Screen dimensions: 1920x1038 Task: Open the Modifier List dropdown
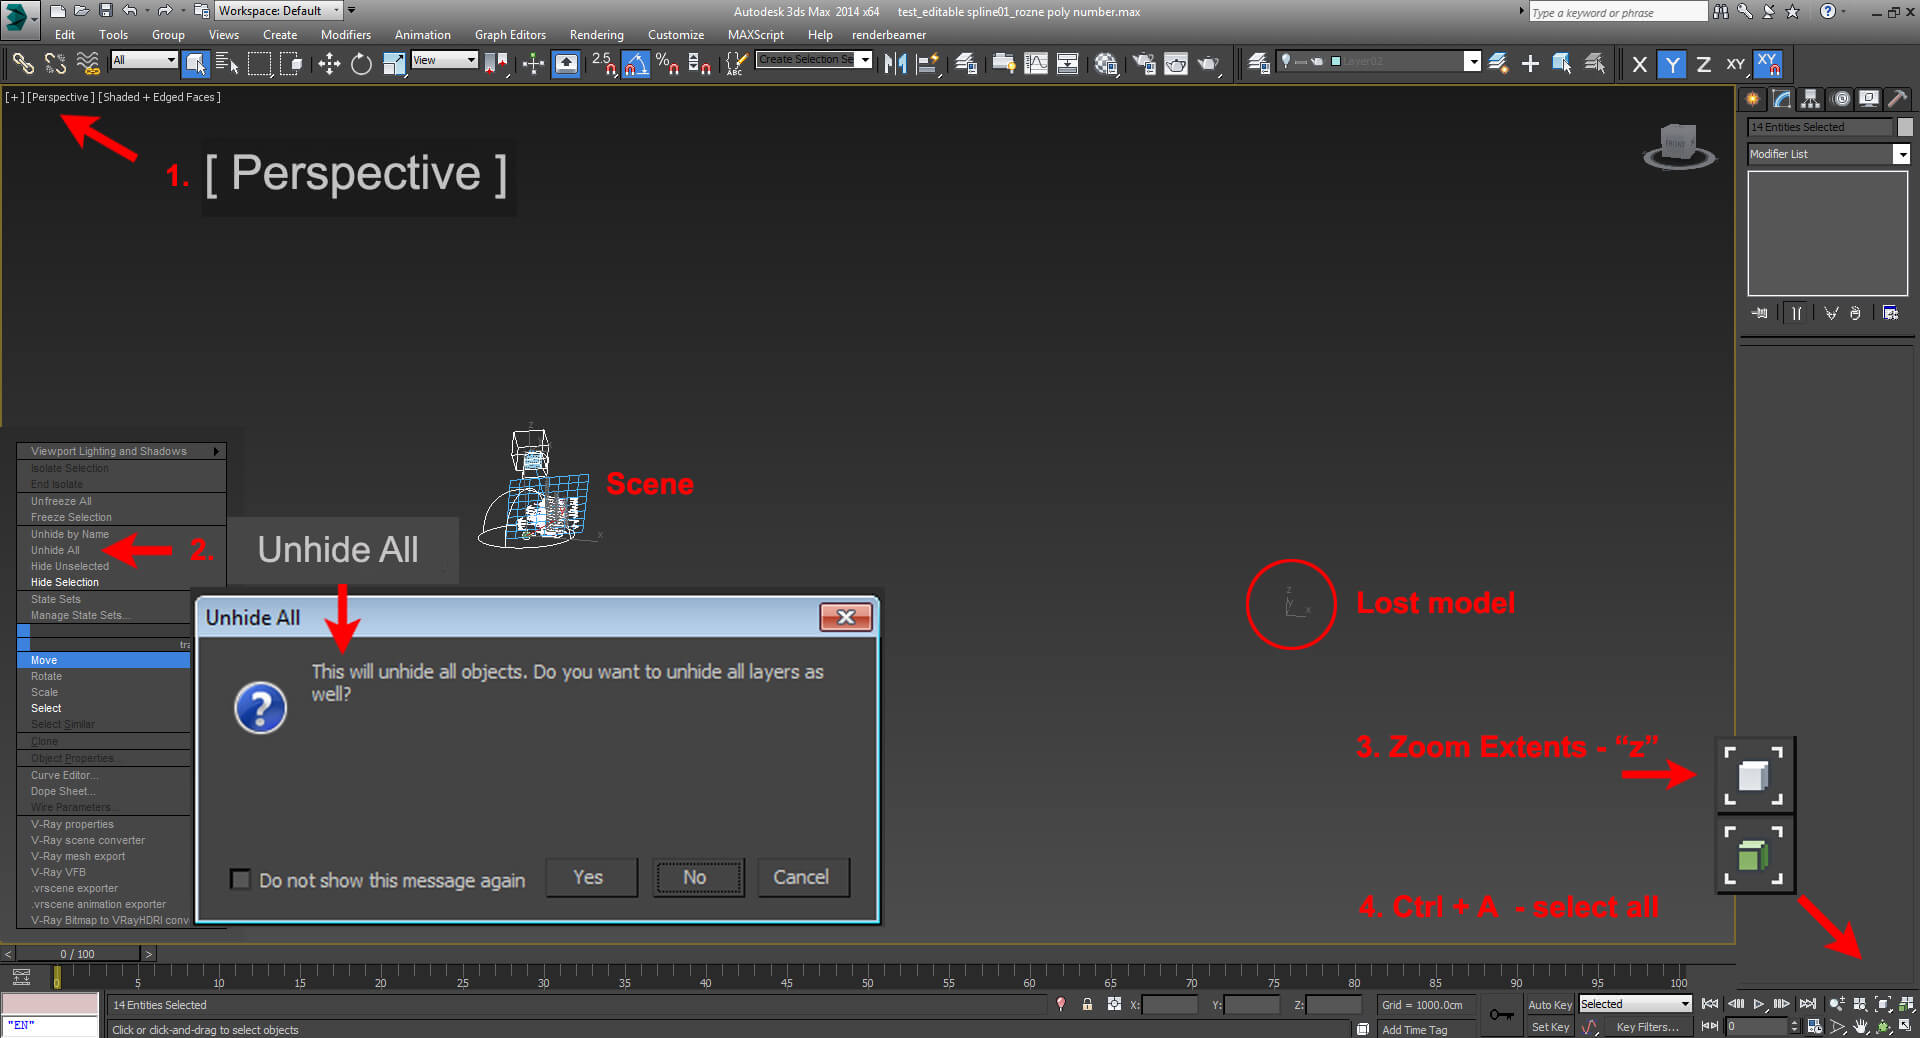[x=1829, y=154]
